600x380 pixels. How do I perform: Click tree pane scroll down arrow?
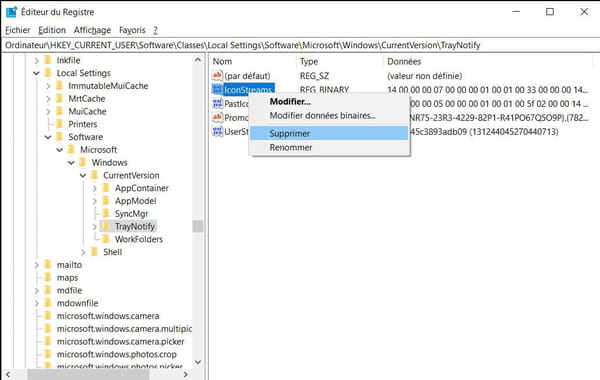tap(198, 362)
